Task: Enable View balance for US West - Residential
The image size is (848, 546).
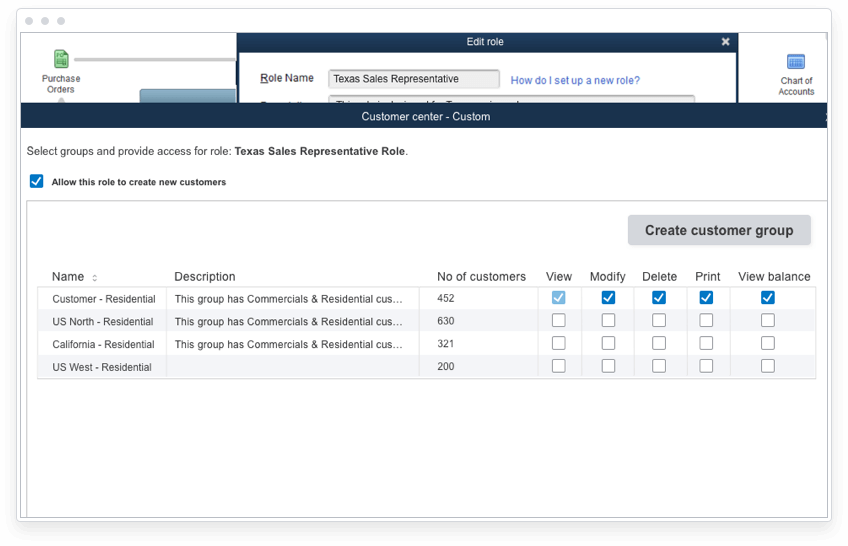Action: coord(768,366)
